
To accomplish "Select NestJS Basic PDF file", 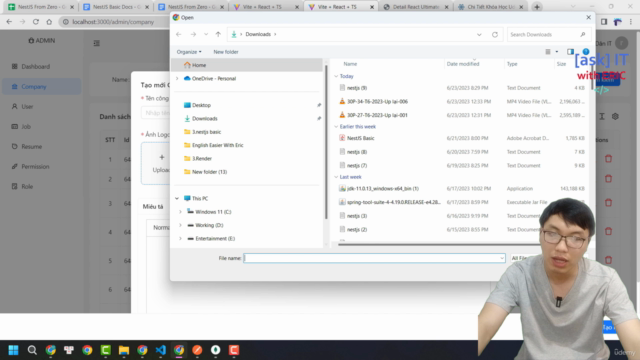I will tap(357, 138).
